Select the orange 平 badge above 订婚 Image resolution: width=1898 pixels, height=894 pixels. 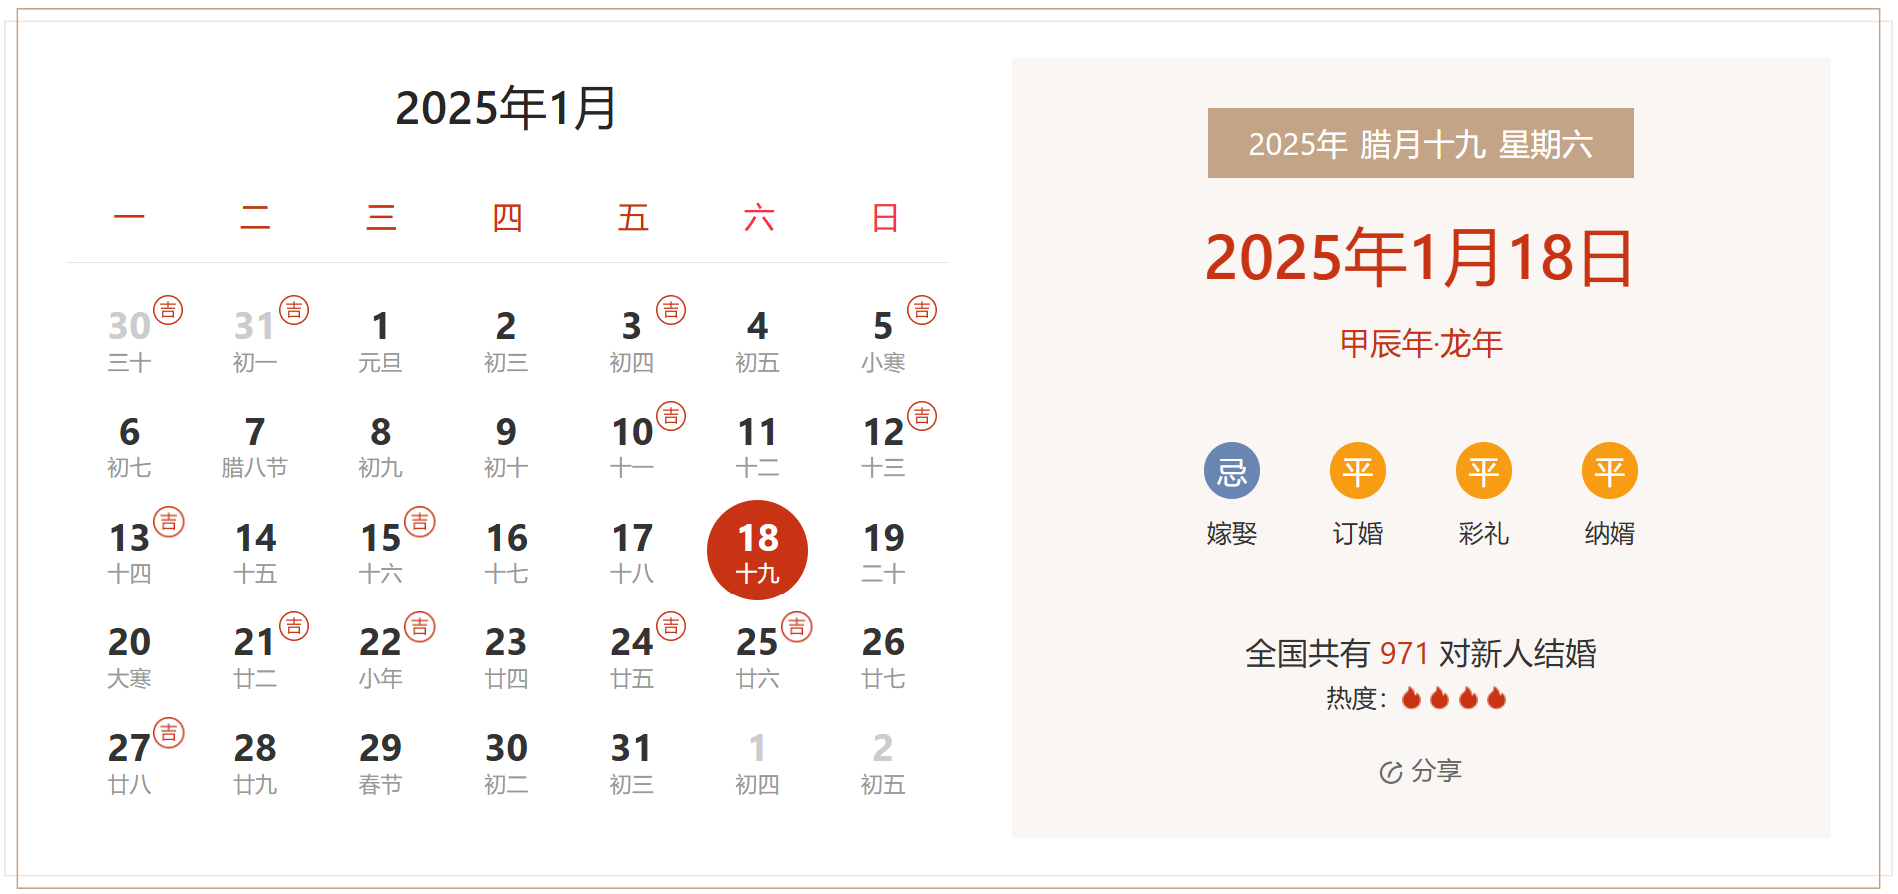coord(1358,470)
